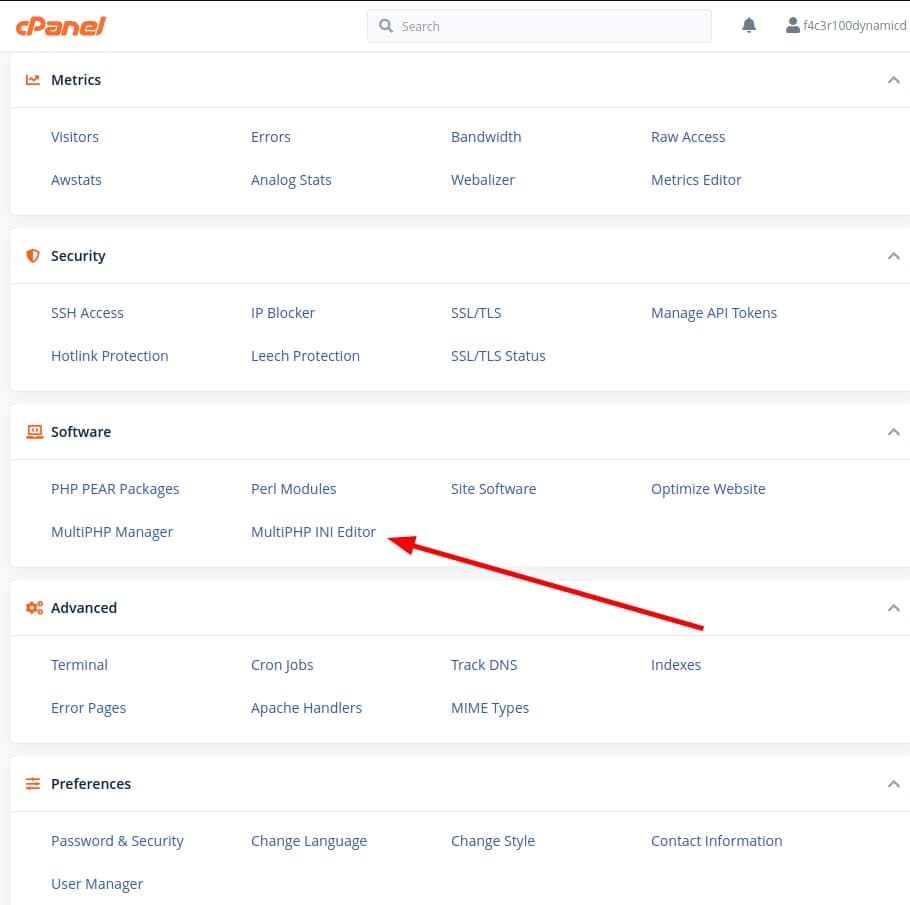Screen dimensions: 910x905
Task: Open Manage API Tokens
Action: tap(713, 313)
